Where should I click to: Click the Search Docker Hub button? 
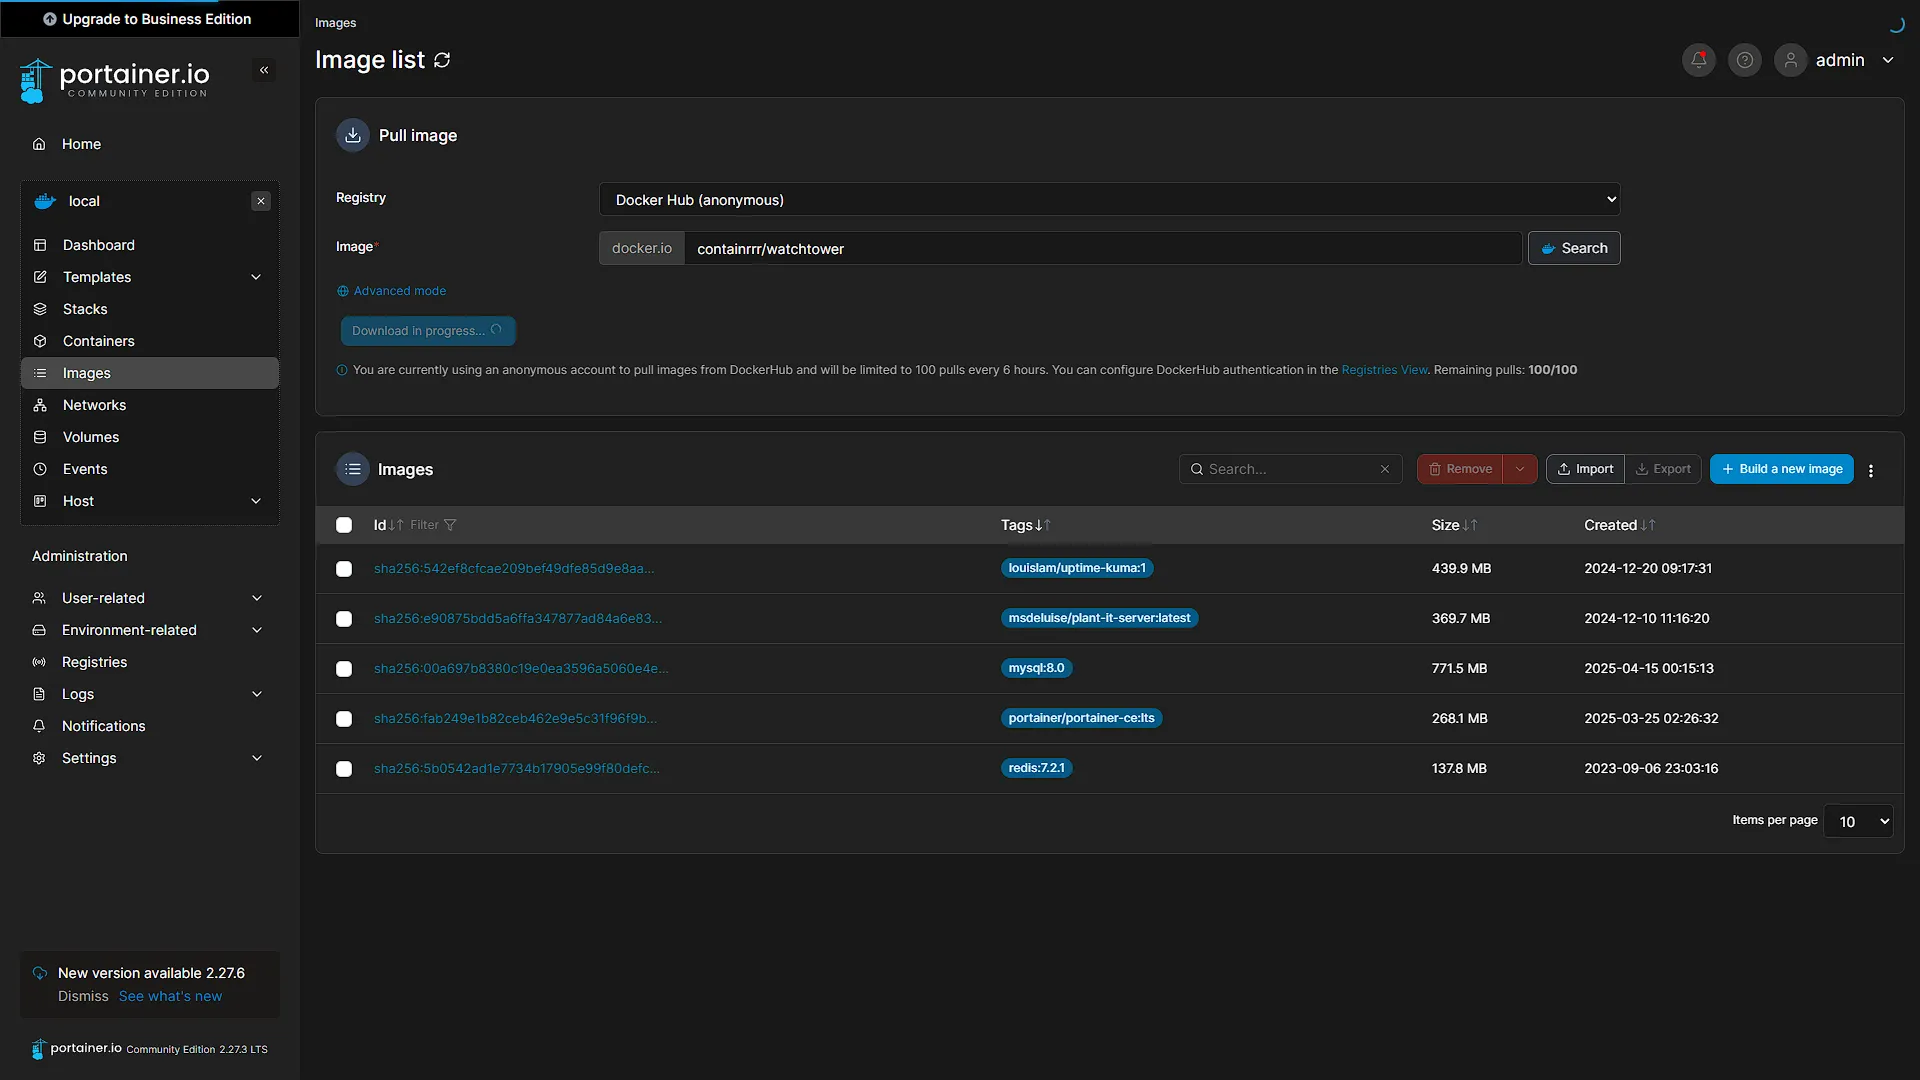pos(1574,248)
